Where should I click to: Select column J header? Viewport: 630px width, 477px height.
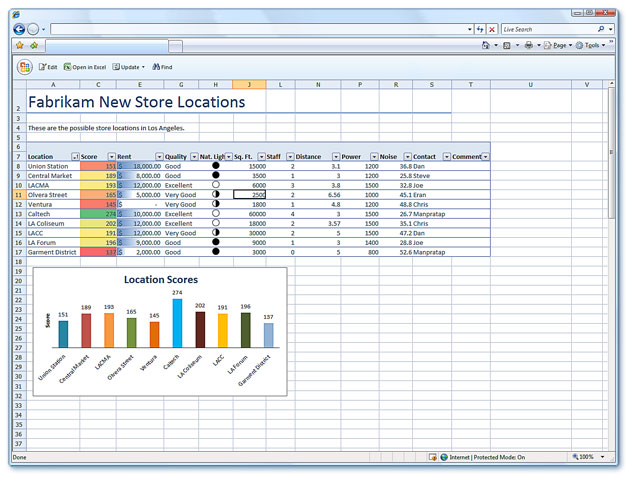[x=249, y=84]
